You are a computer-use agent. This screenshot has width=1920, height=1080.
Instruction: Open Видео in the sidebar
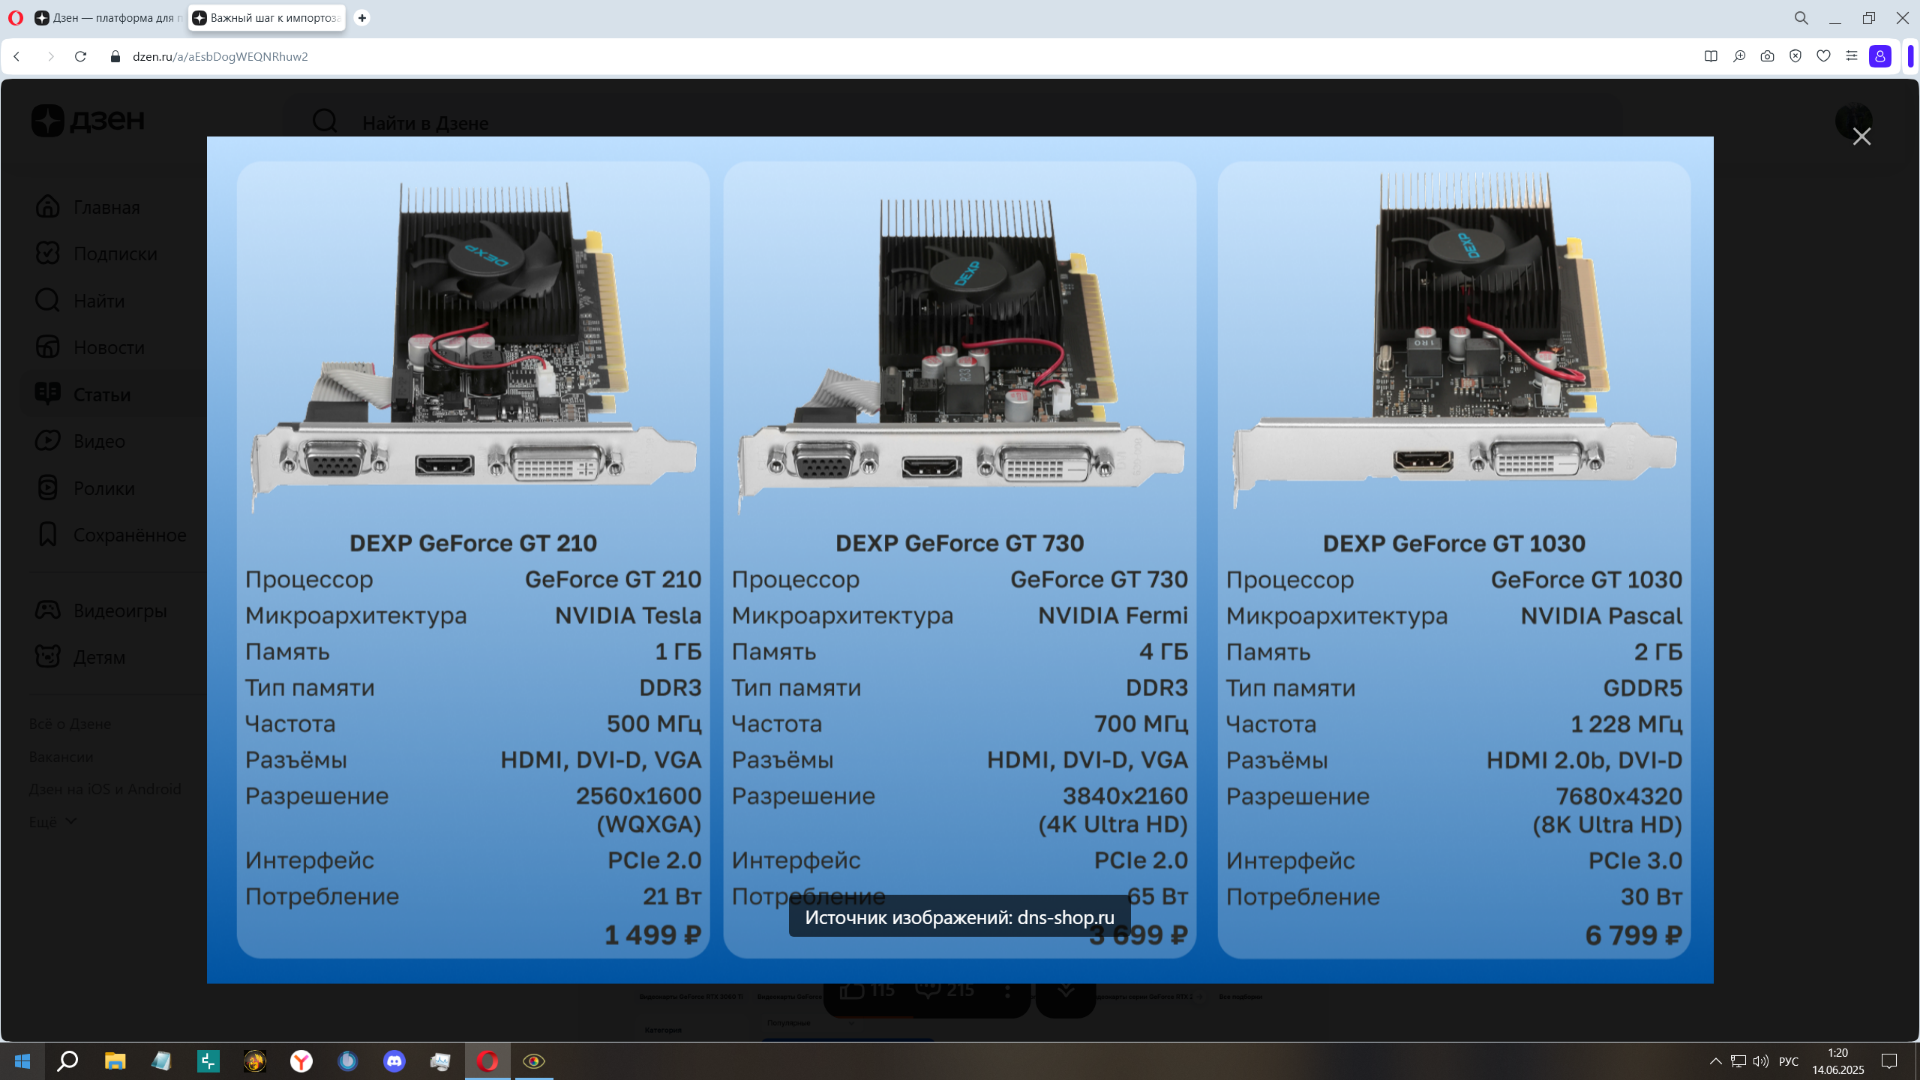tap(80, 441)
